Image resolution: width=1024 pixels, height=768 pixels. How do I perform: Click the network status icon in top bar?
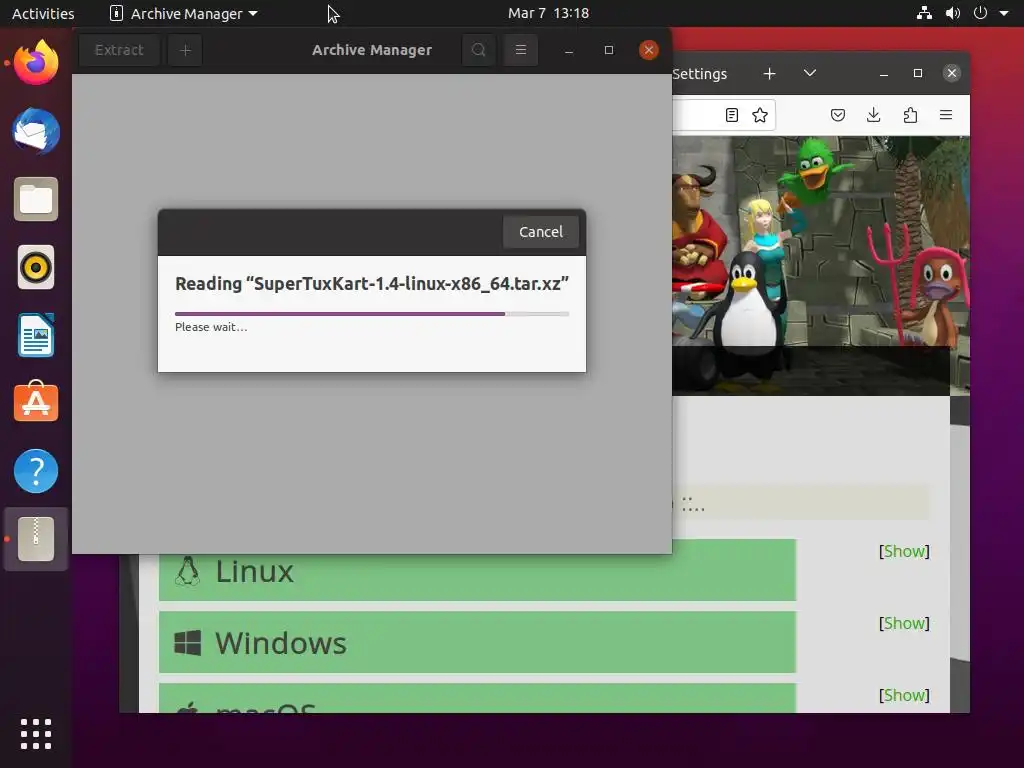tap(924, 13)
